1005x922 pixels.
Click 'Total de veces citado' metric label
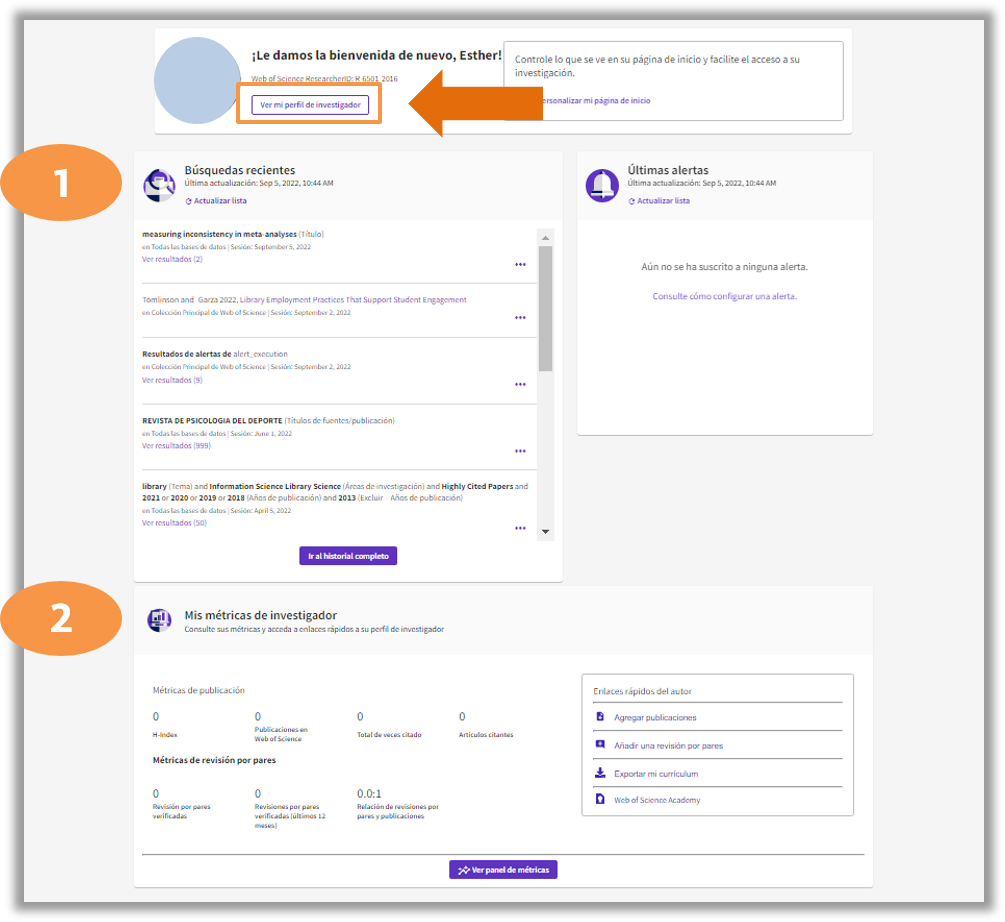(389, 735)
